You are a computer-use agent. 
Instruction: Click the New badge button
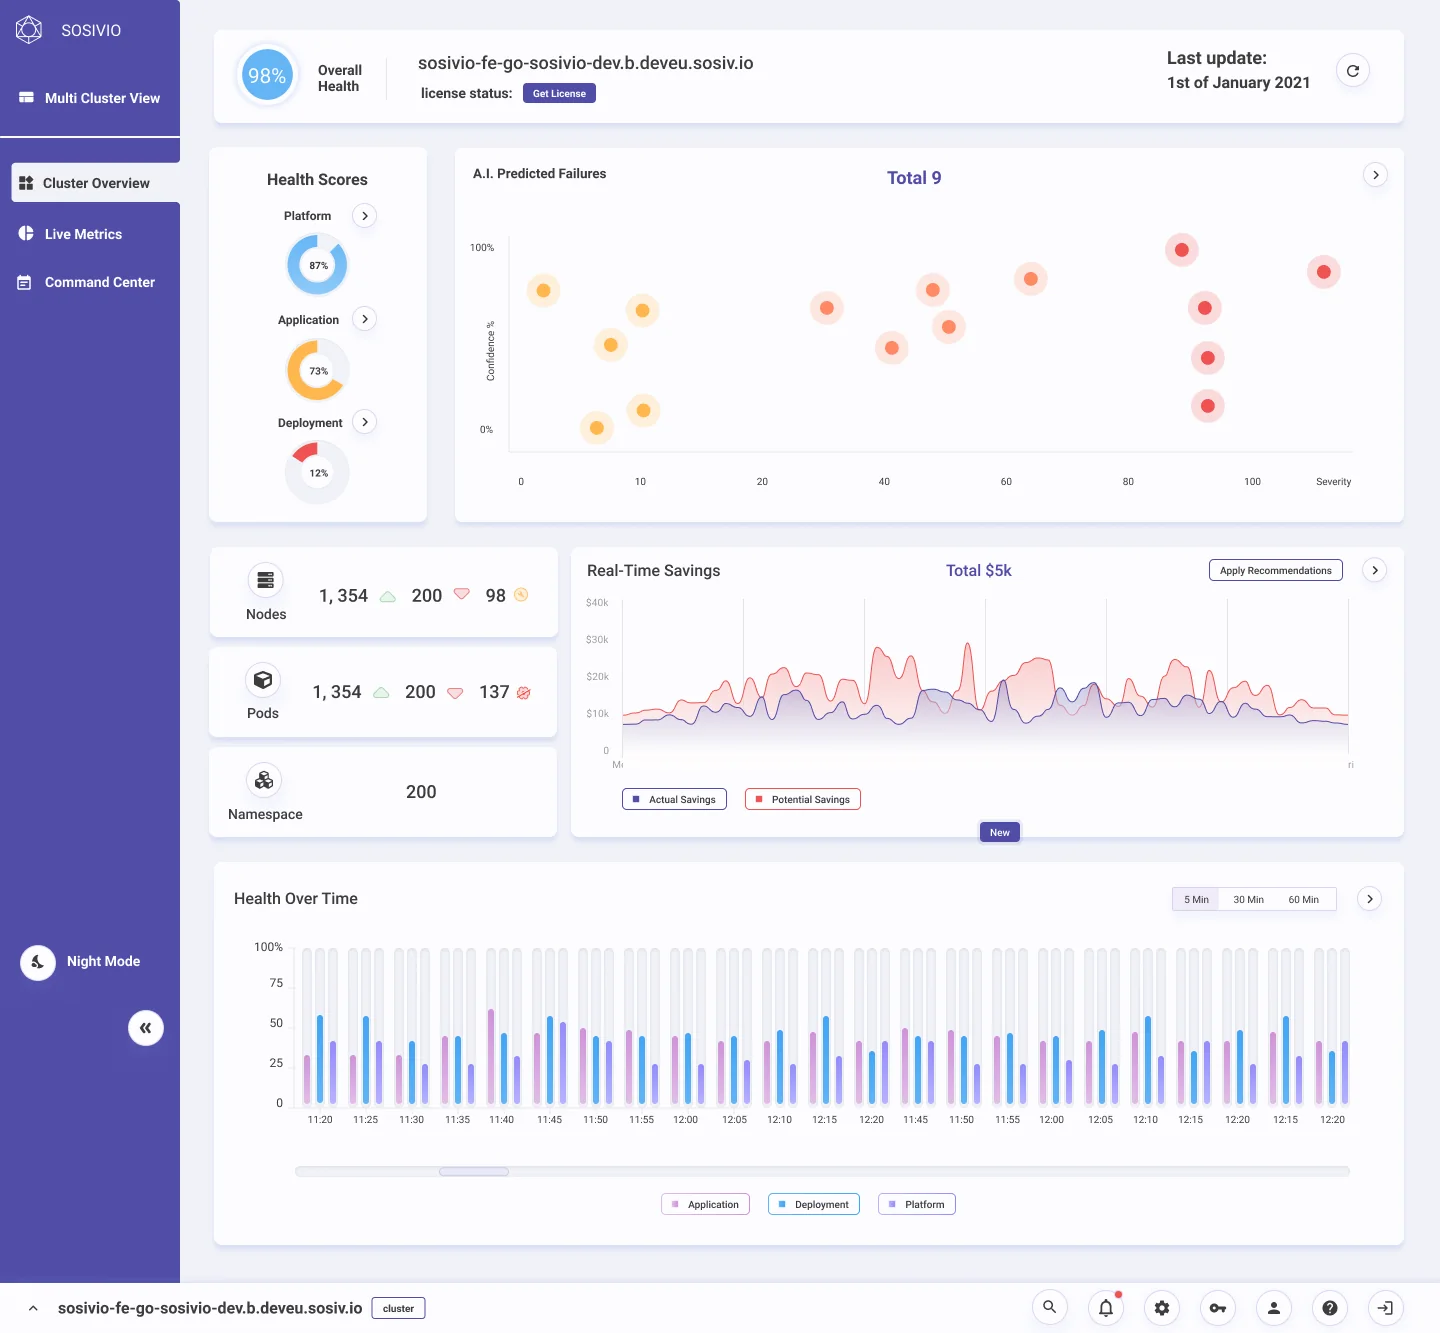[x=1000, y=832]
